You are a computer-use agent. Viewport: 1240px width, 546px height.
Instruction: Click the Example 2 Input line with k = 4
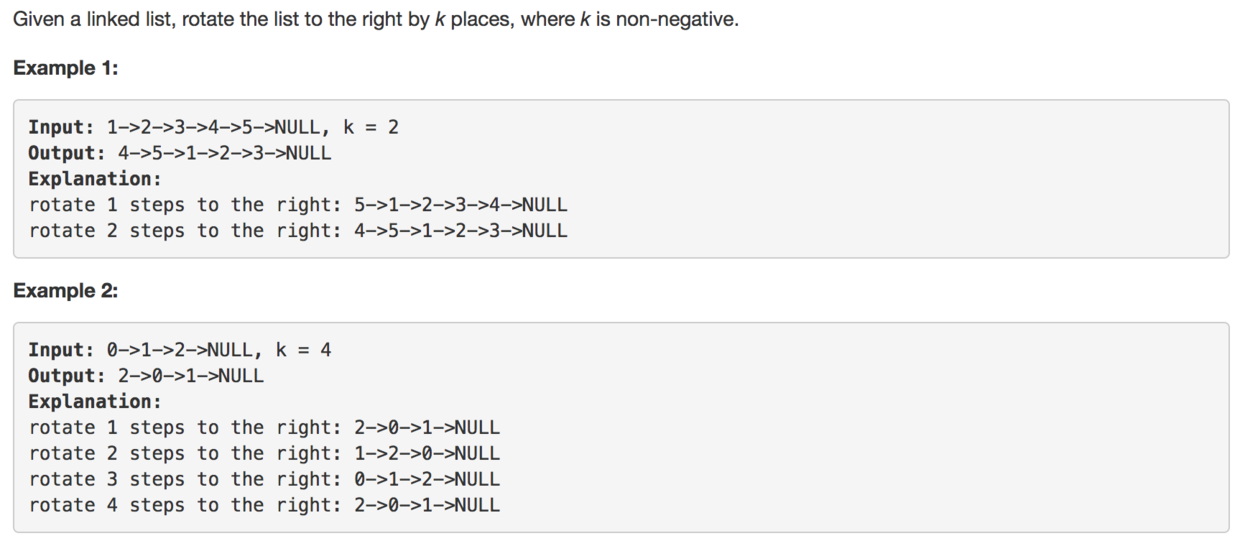[180, 350]
